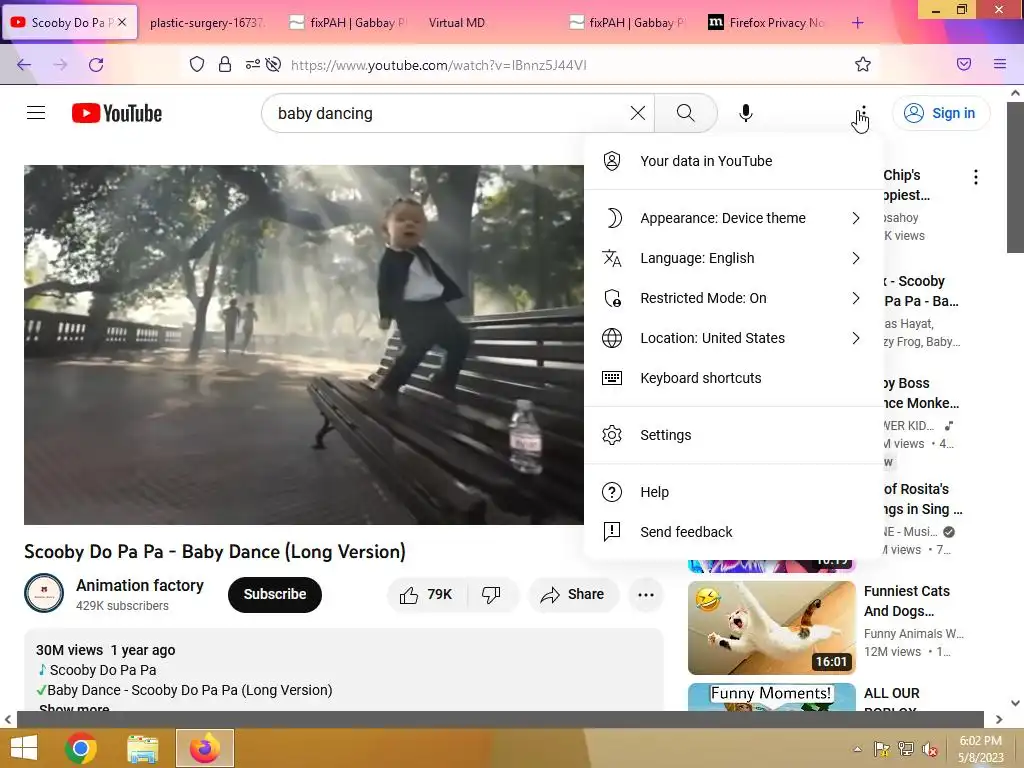
Task: Click the muted volume tray icon
Action: [x=930, y=749]
